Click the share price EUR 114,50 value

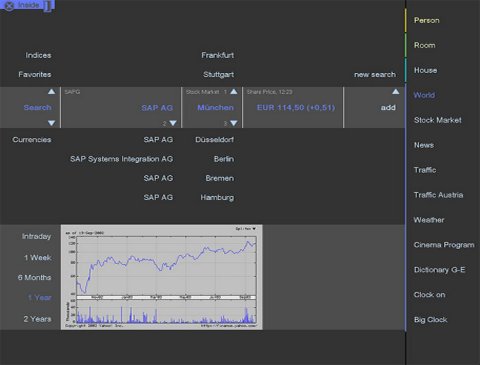(296, 107)
